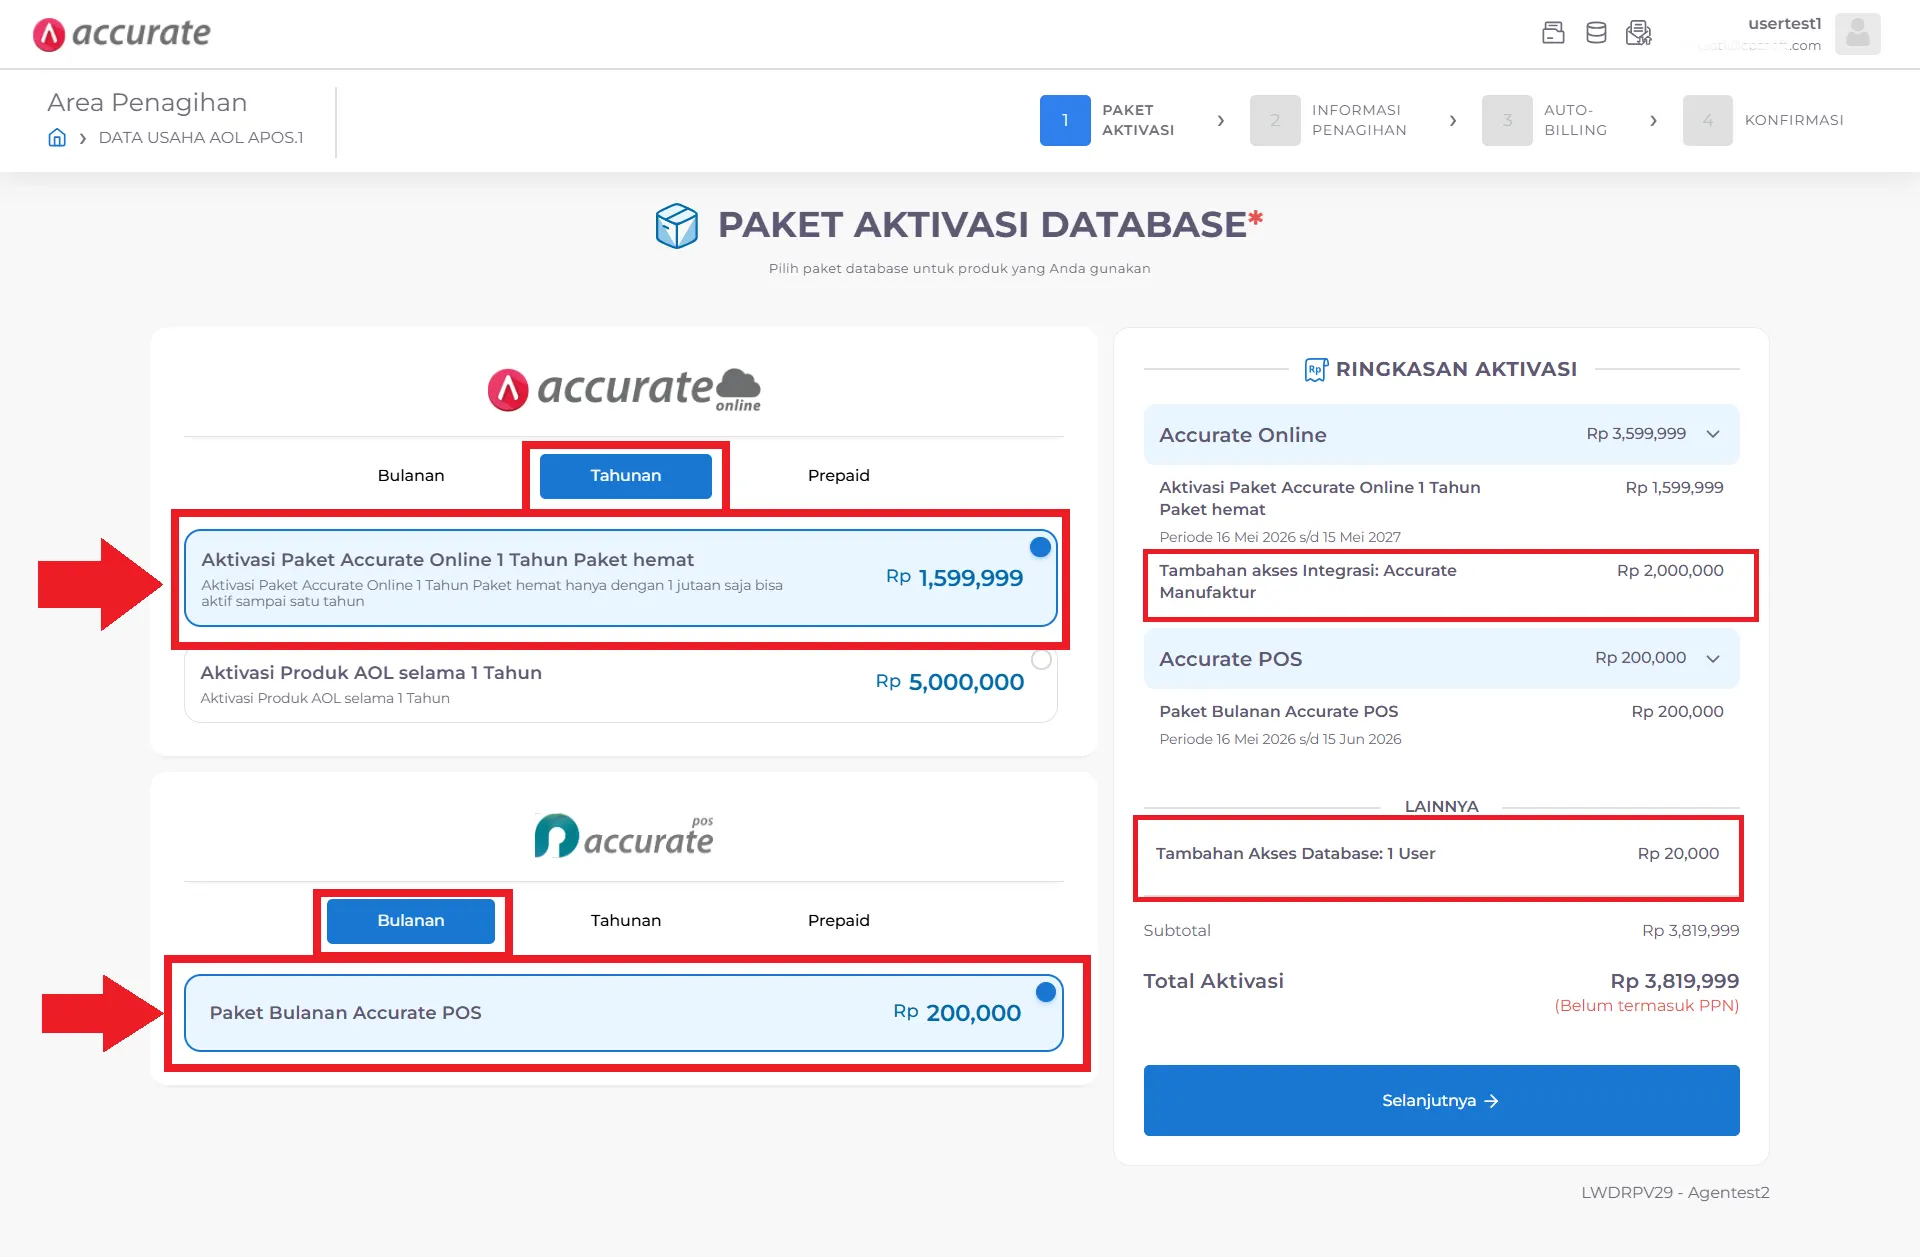Image resolution: width=1920 pixels, height=1257 pixels.
Task: Switch Accurate POS to Prepaid tab
Action: point(839,921)
